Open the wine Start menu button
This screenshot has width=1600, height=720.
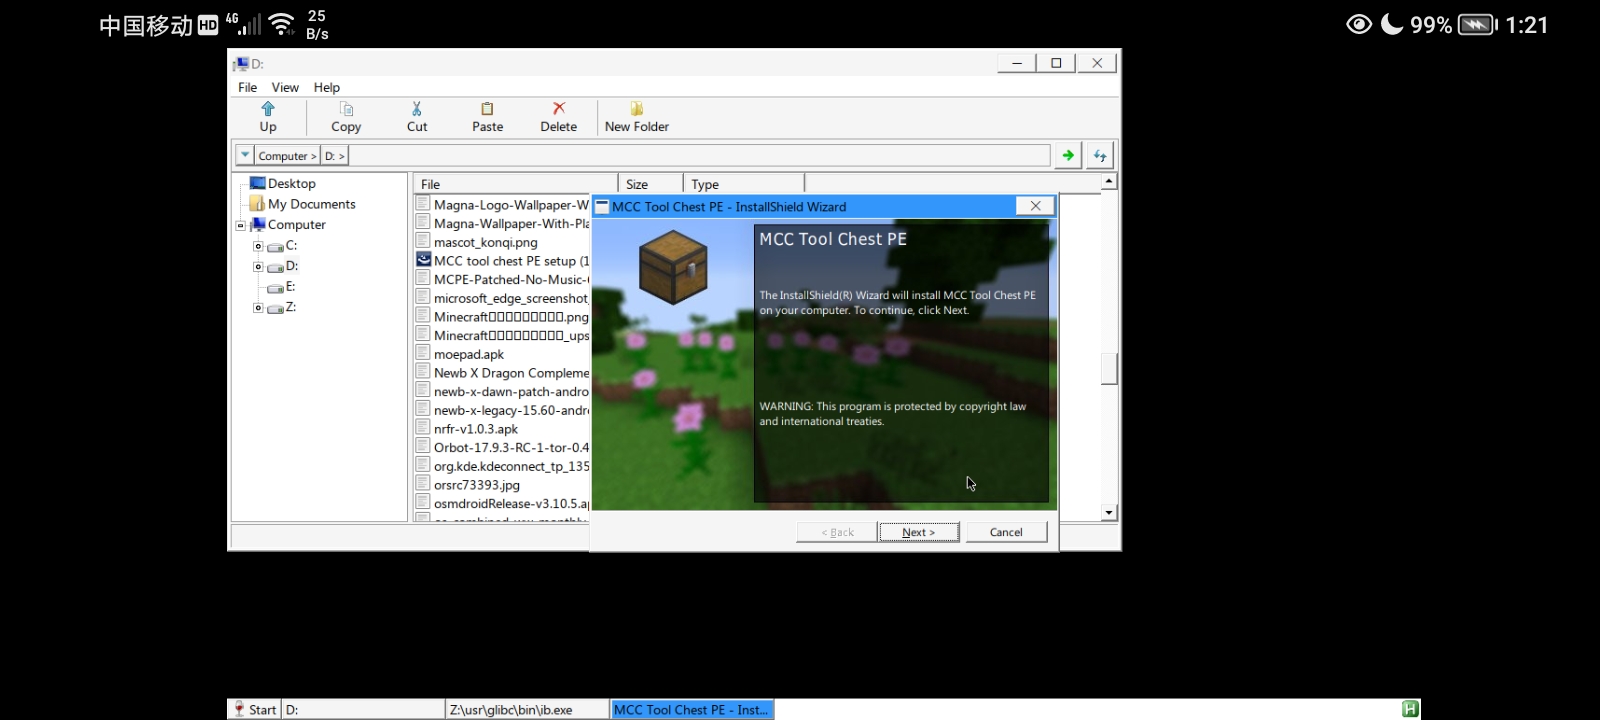254,709
